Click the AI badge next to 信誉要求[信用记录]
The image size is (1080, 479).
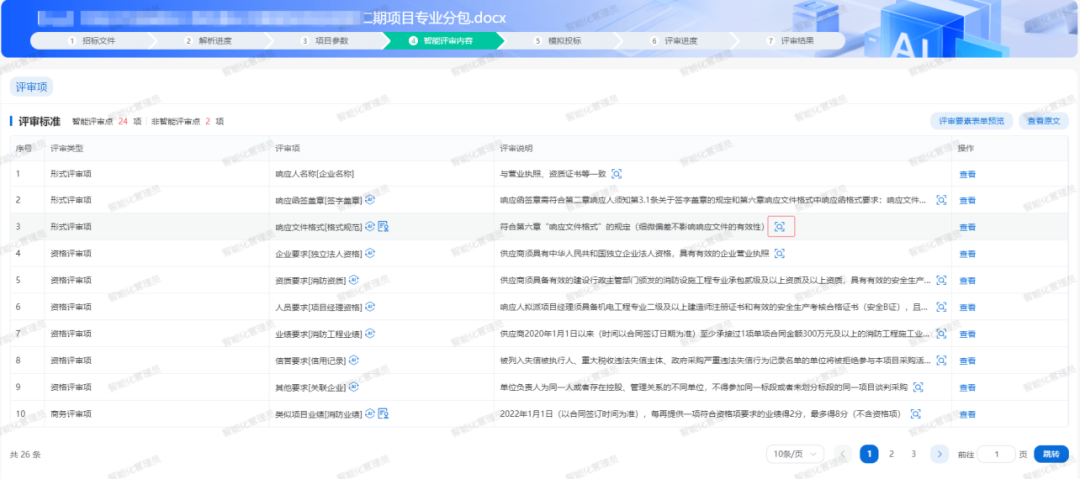[354, 360]
